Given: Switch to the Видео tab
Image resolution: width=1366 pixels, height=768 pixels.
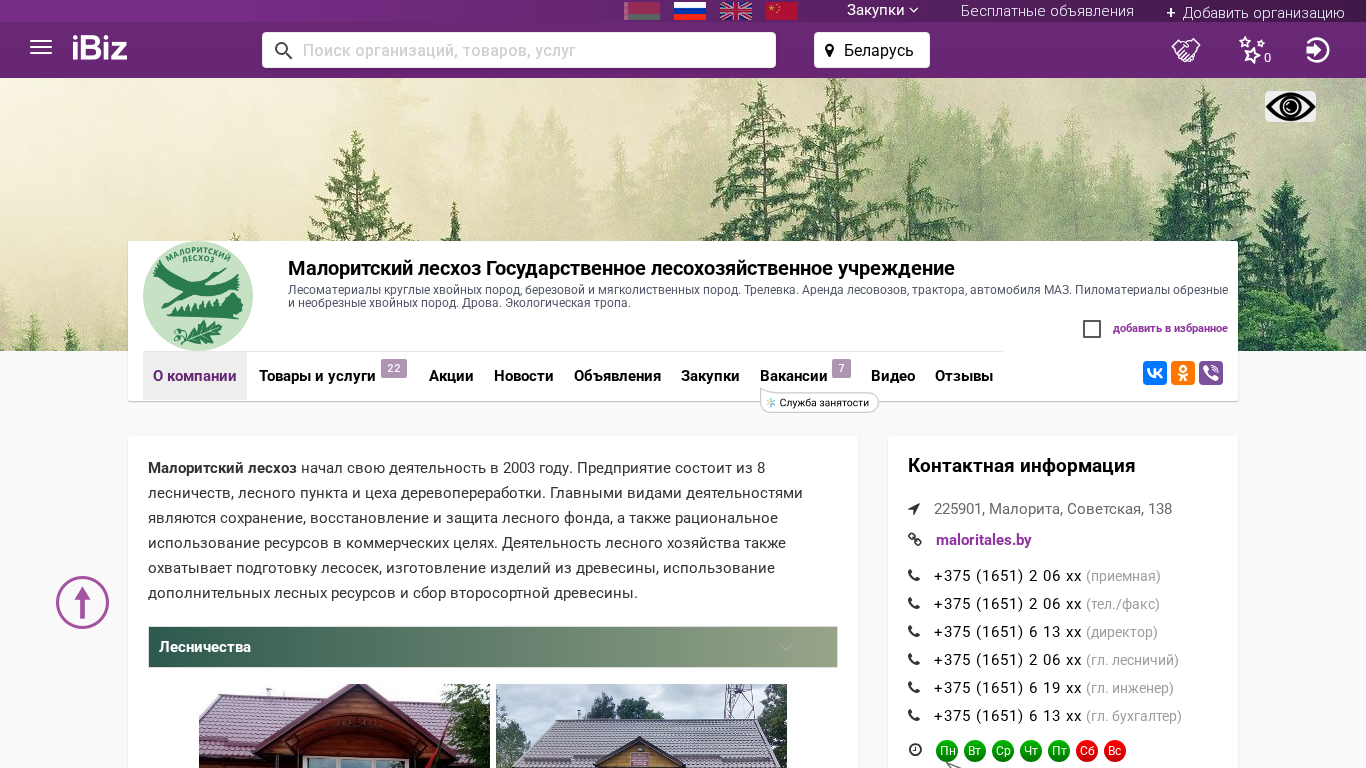Looking at the screenshot, I should click(893, 376).
